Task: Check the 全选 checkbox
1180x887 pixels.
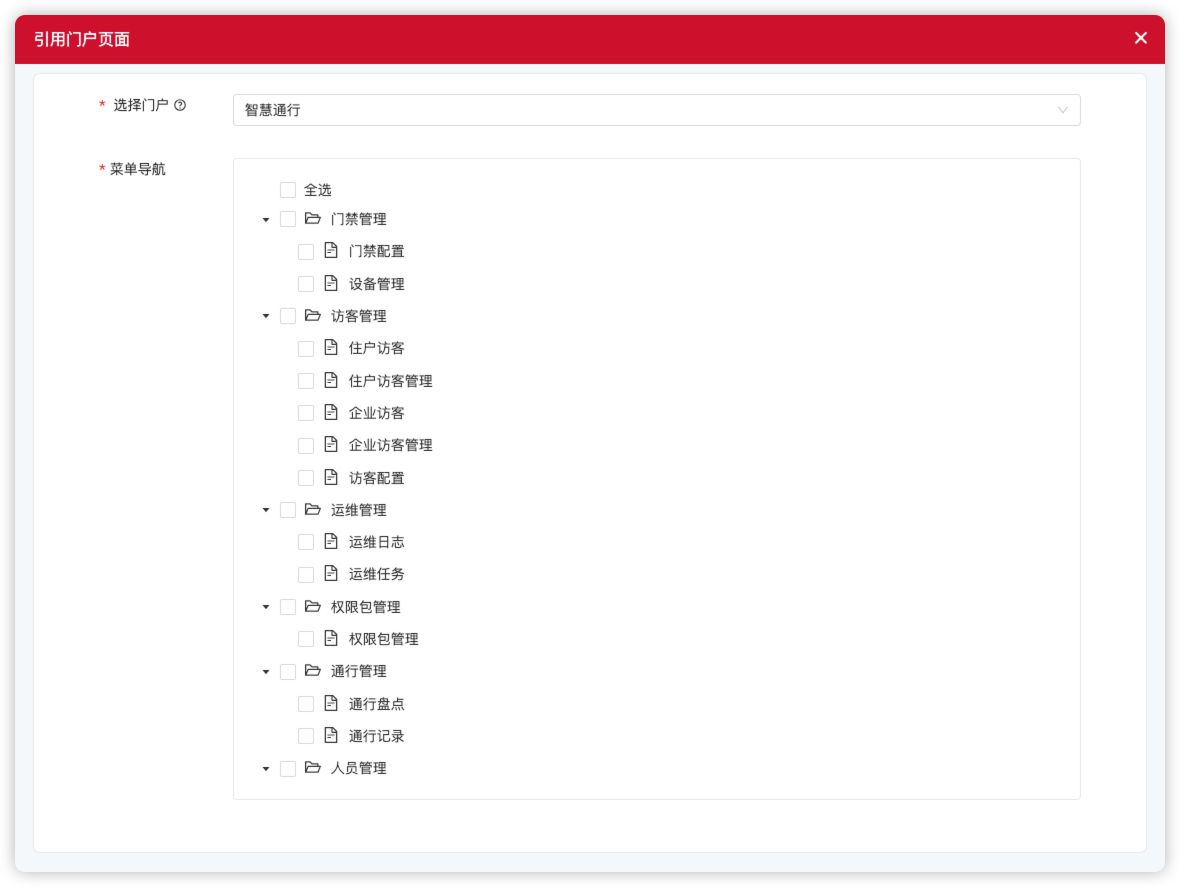Action: coord(288,190)
